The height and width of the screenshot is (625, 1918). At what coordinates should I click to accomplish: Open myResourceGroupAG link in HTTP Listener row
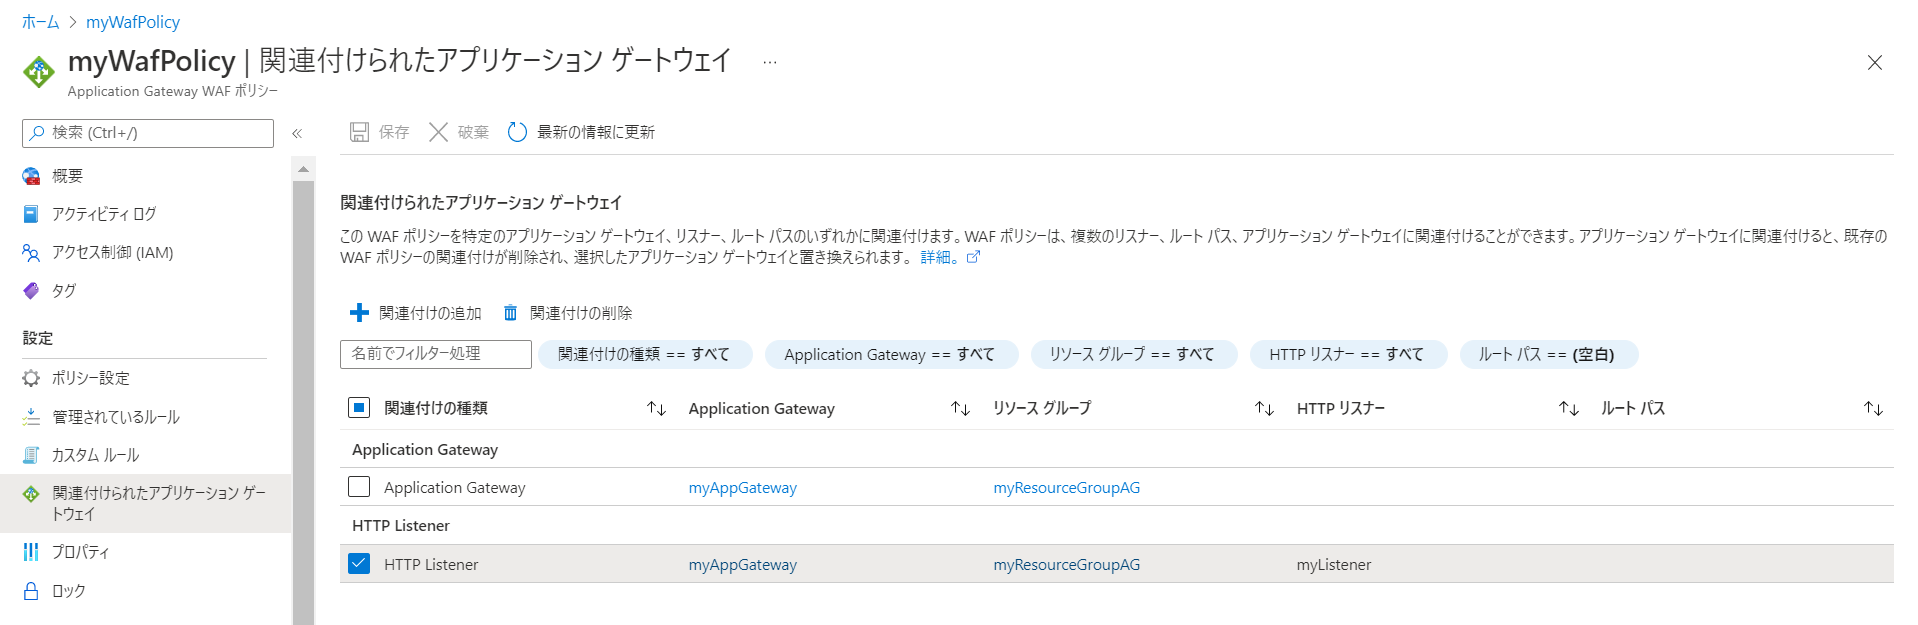tap(1066, 564)
